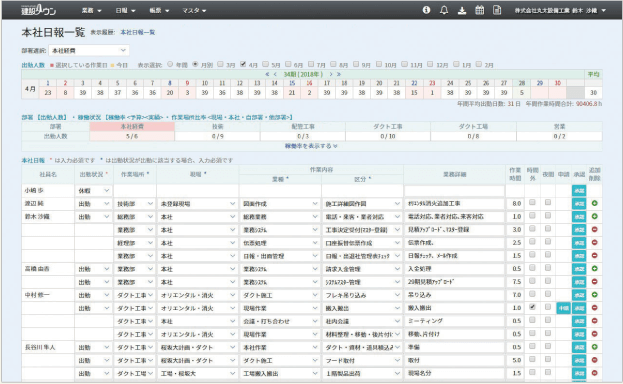Delete the 現場名分 row with red minus

coord(594,373)
